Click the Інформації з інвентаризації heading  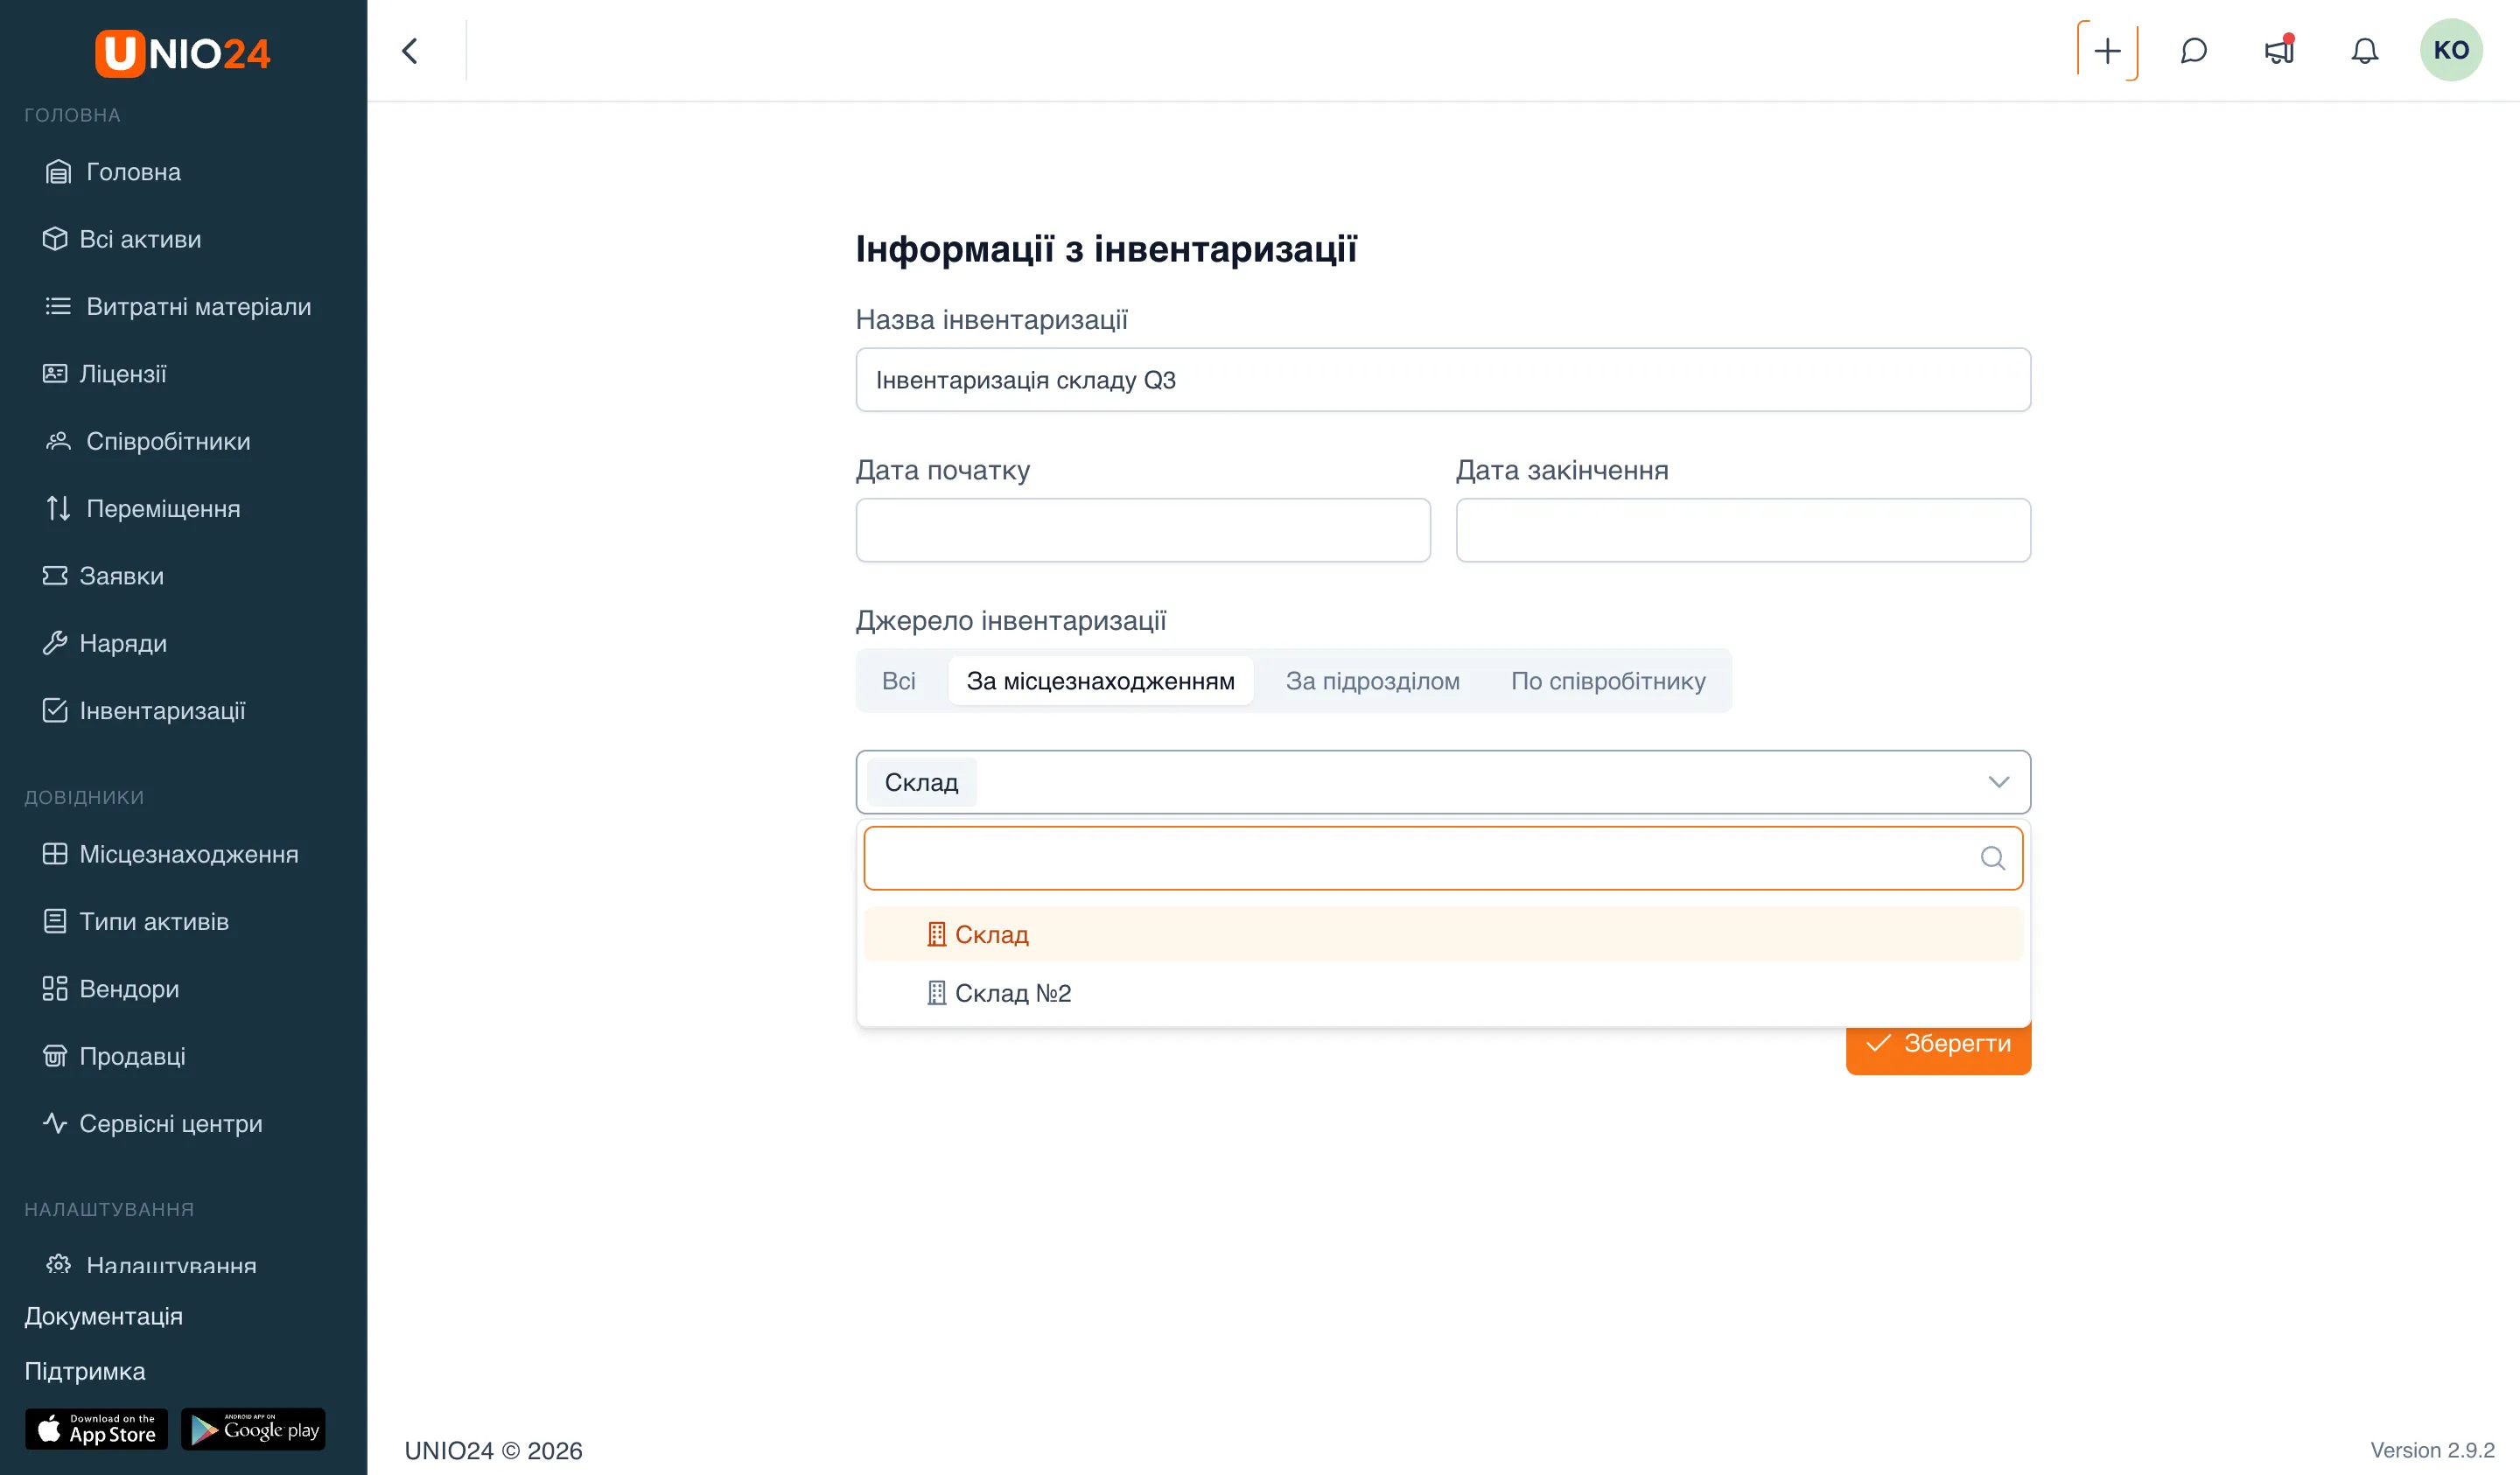click(1106, 249)
